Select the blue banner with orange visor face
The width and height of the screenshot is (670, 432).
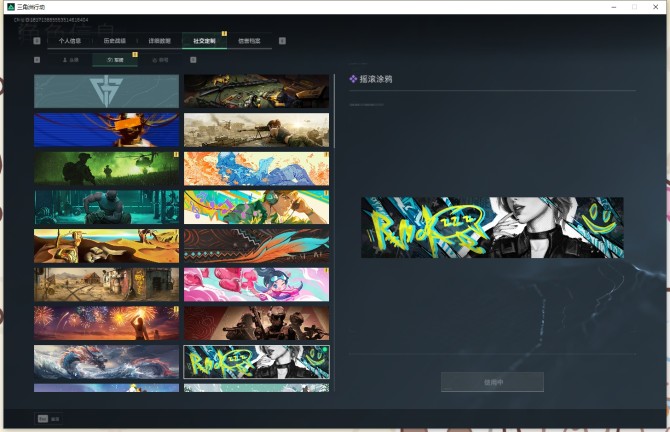[x=106, y=130]
